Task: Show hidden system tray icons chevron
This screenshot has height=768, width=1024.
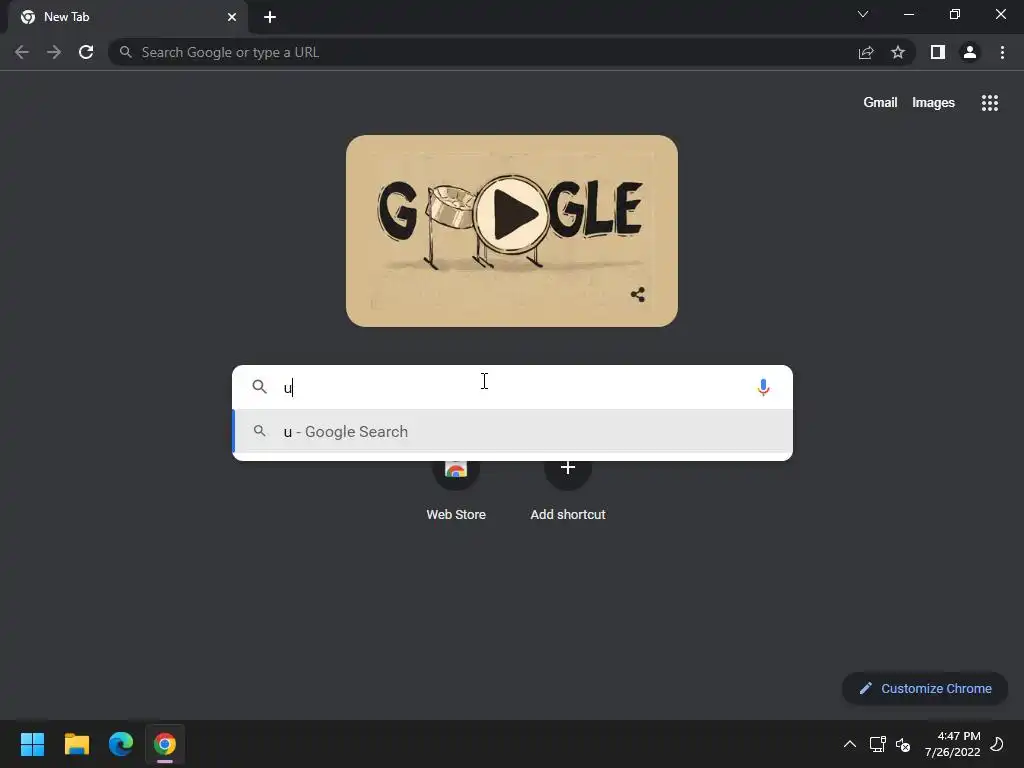Action: pyautogui.click(x=850, y=744)
